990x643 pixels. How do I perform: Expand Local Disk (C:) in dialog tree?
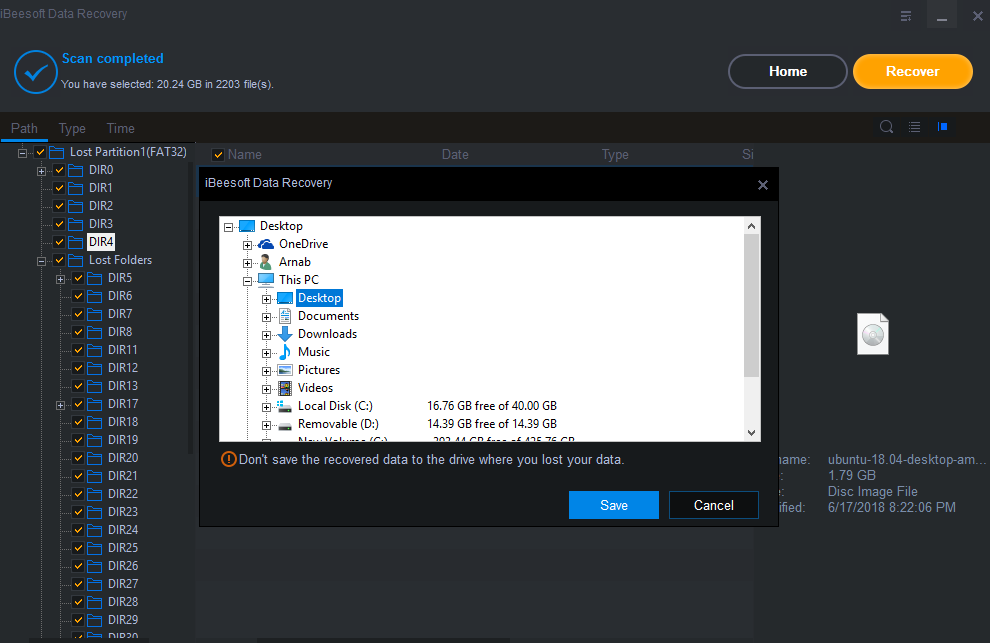coord(266,407)
